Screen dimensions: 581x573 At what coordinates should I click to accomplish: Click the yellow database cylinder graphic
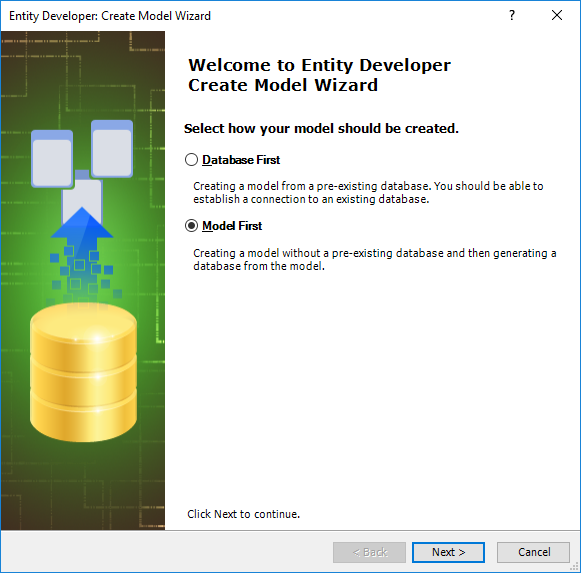[x=83, y=372]
